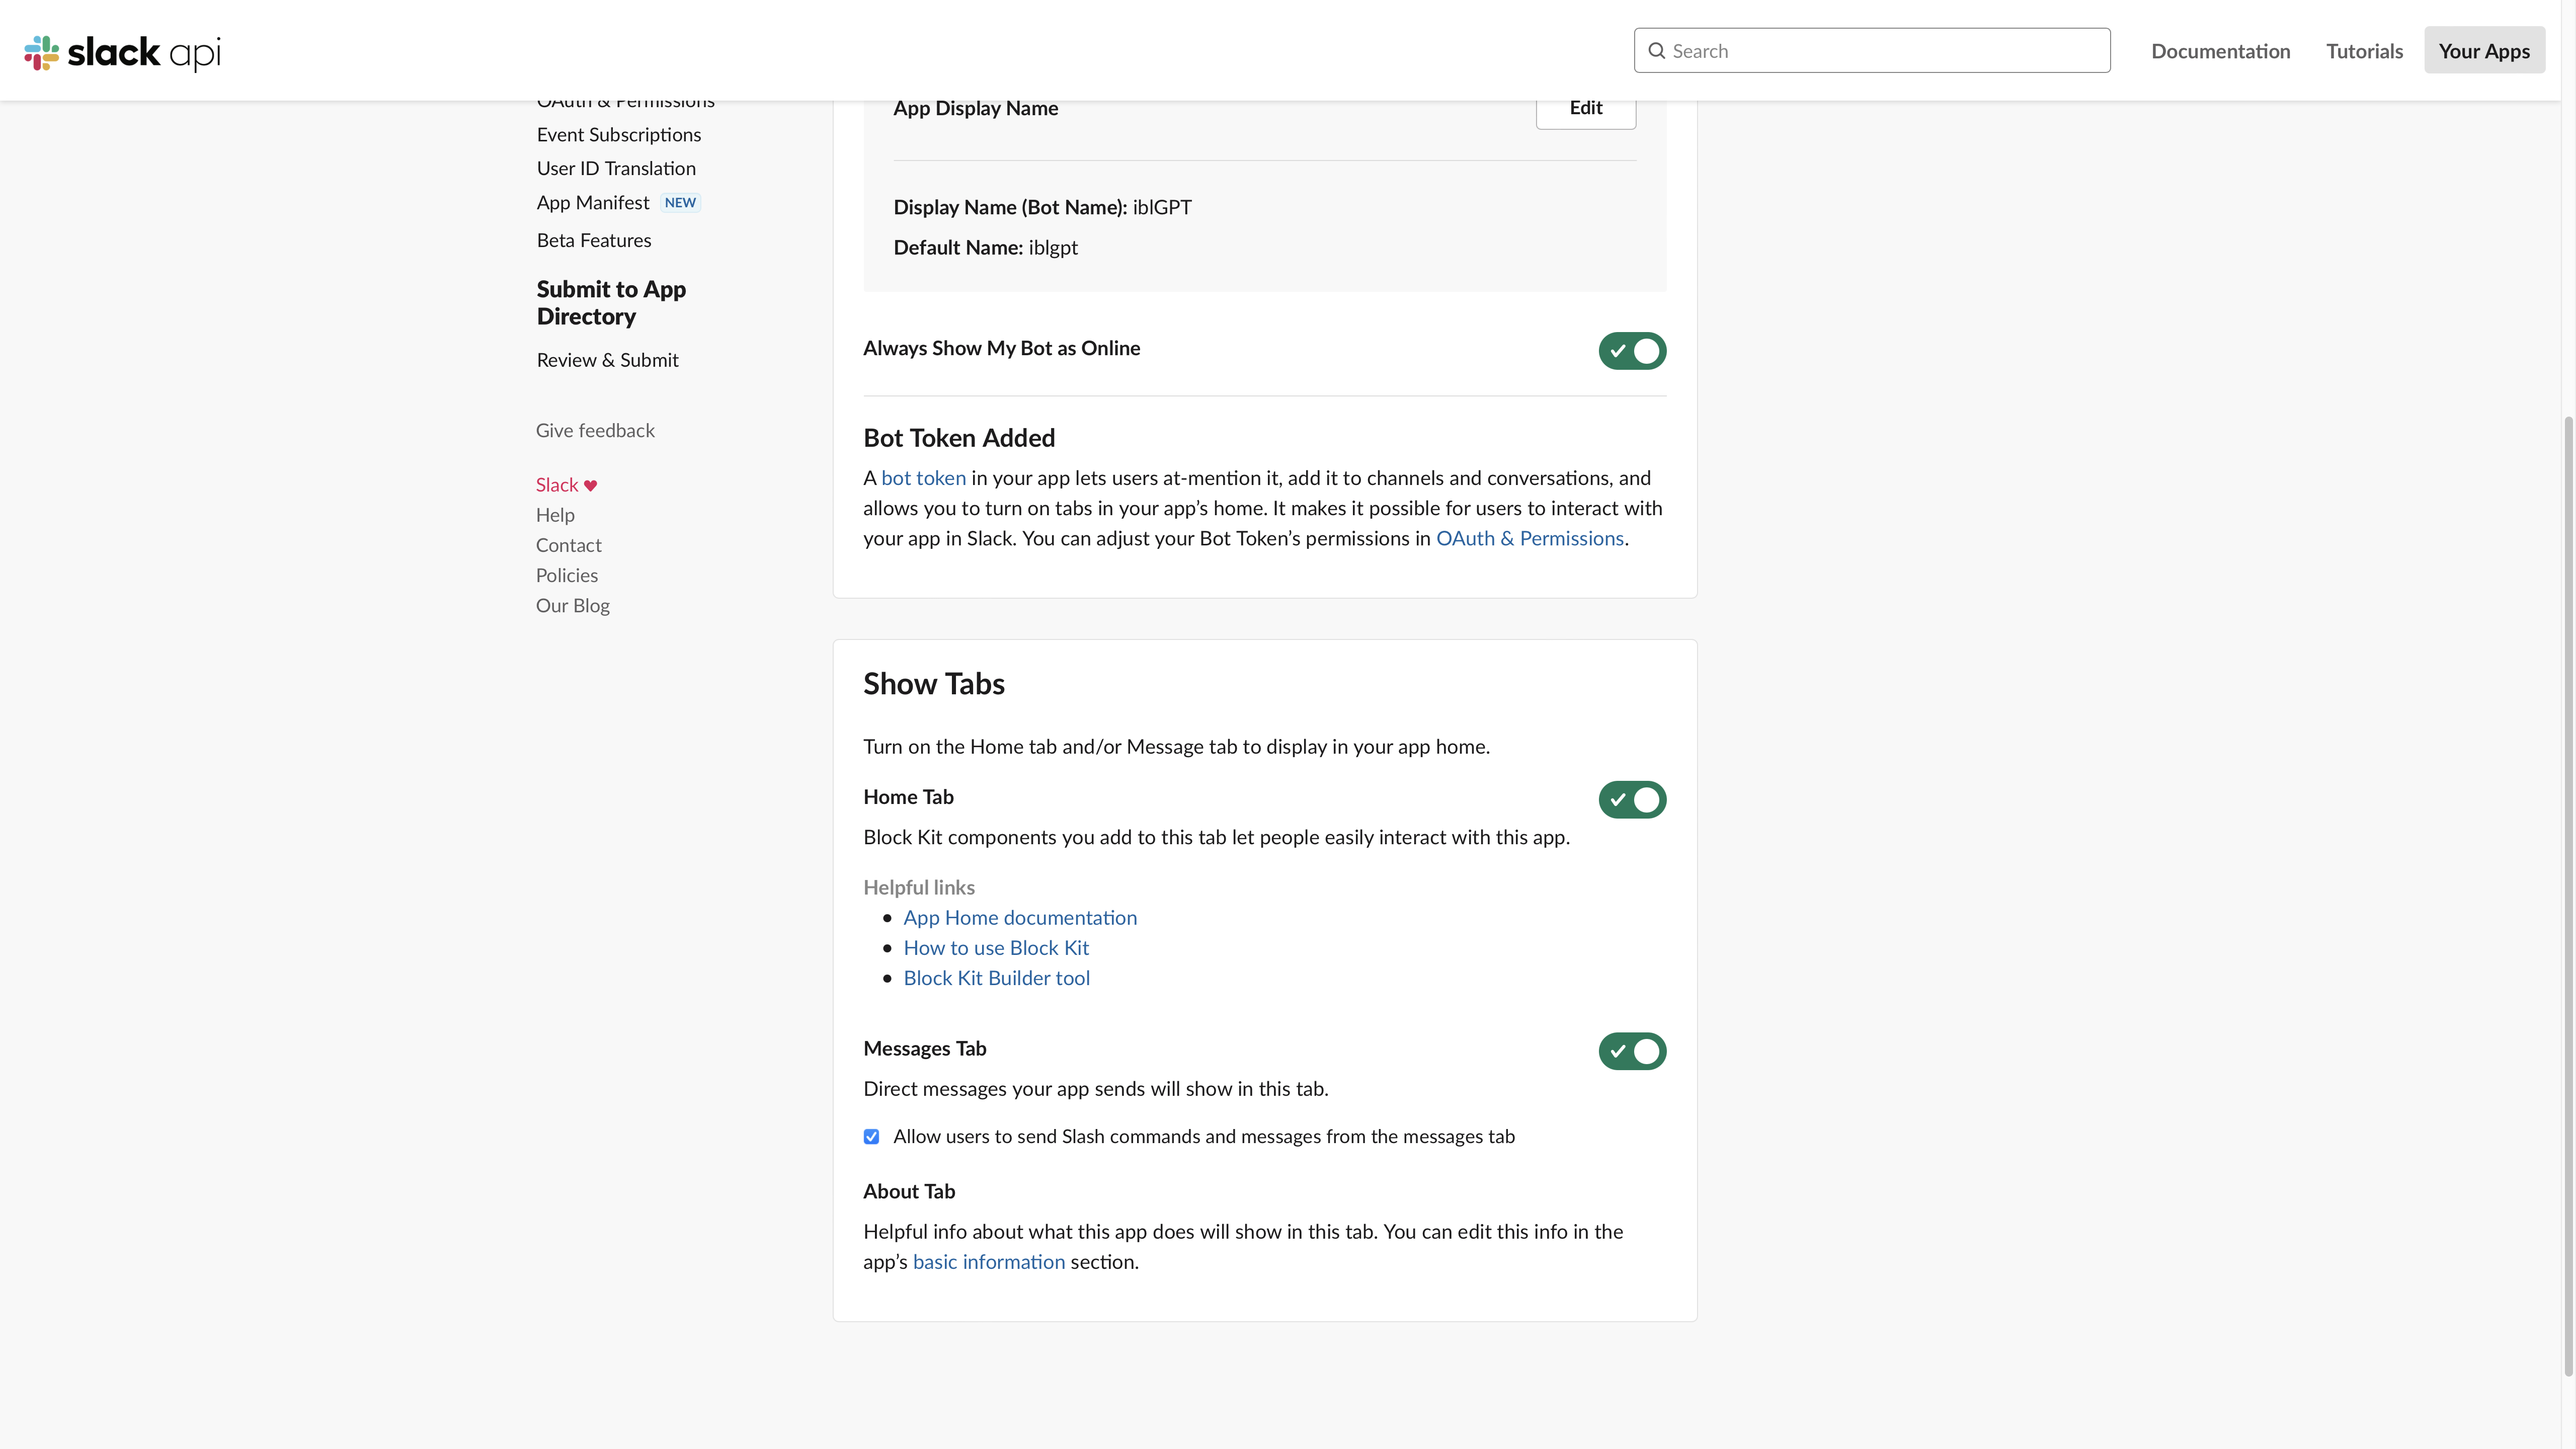Screen dimensions: 2576x1449
Task: Click the Give feedback sidebar link icon
Action: (595, 430)
